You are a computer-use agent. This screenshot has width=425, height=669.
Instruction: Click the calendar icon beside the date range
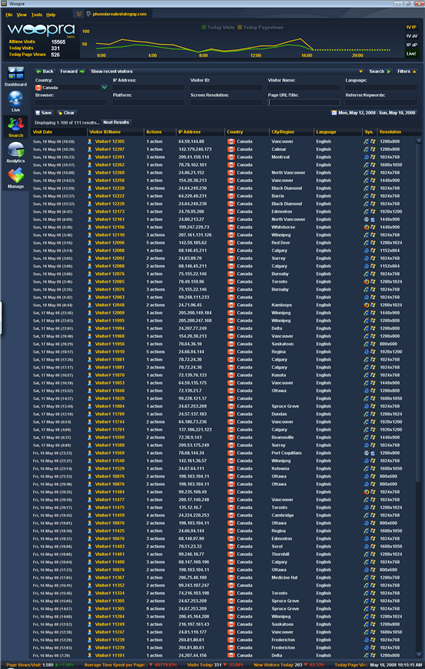334,113
